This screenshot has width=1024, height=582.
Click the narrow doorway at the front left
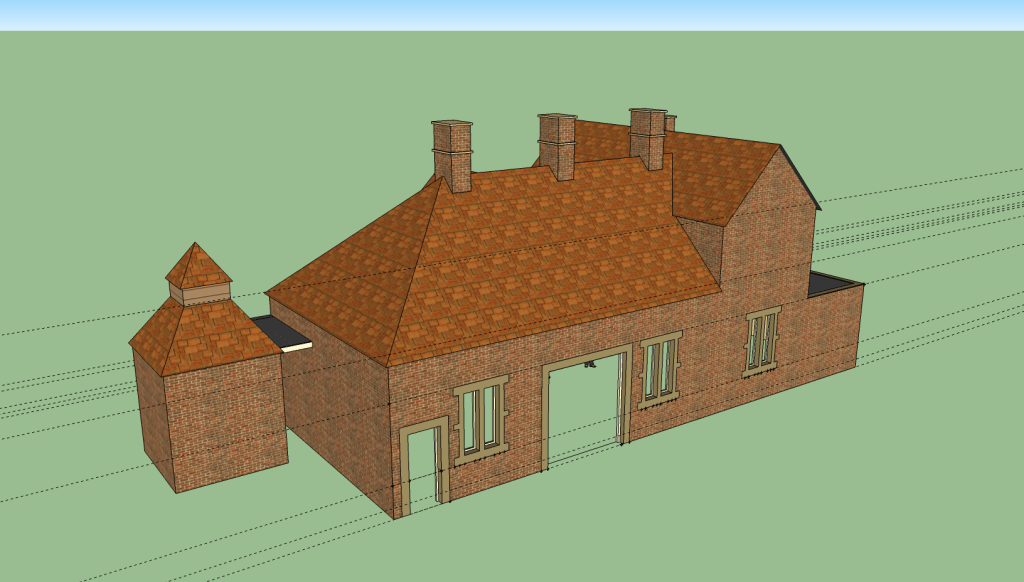tap(423, 468)
